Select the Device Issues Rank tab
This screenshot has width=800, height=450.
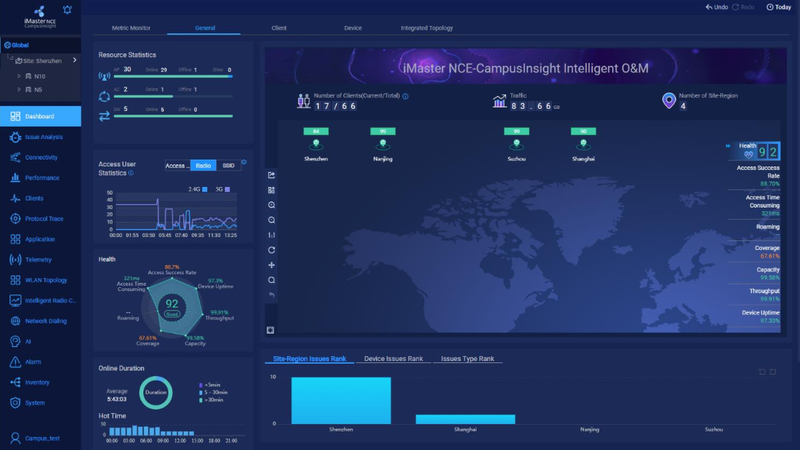[393, 359]
